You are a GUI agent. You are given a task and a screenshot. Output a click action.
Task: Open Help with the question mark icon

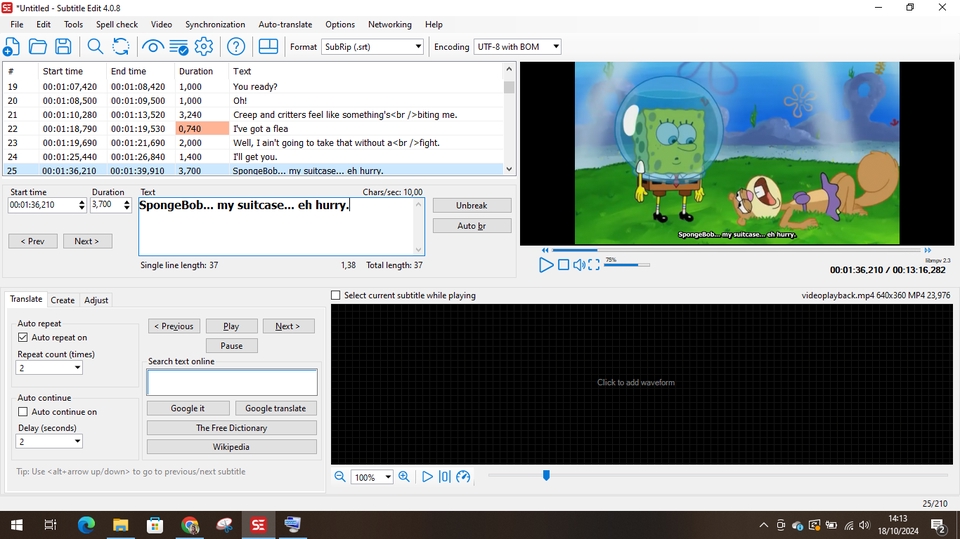click(x=236, y=47)
